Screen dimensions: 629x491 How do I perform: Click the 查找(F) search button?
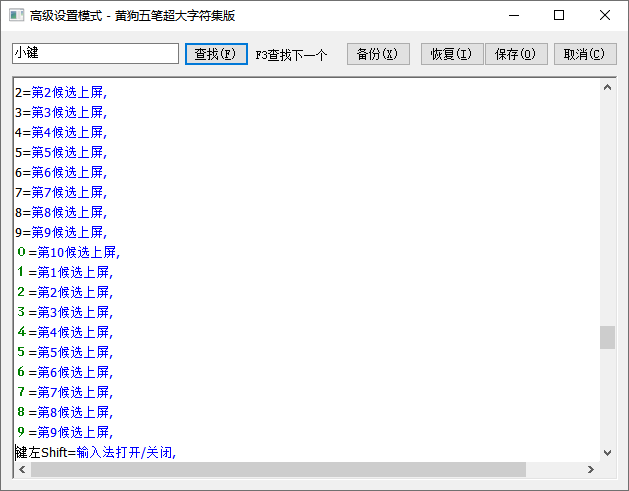(x=216, y=54)
